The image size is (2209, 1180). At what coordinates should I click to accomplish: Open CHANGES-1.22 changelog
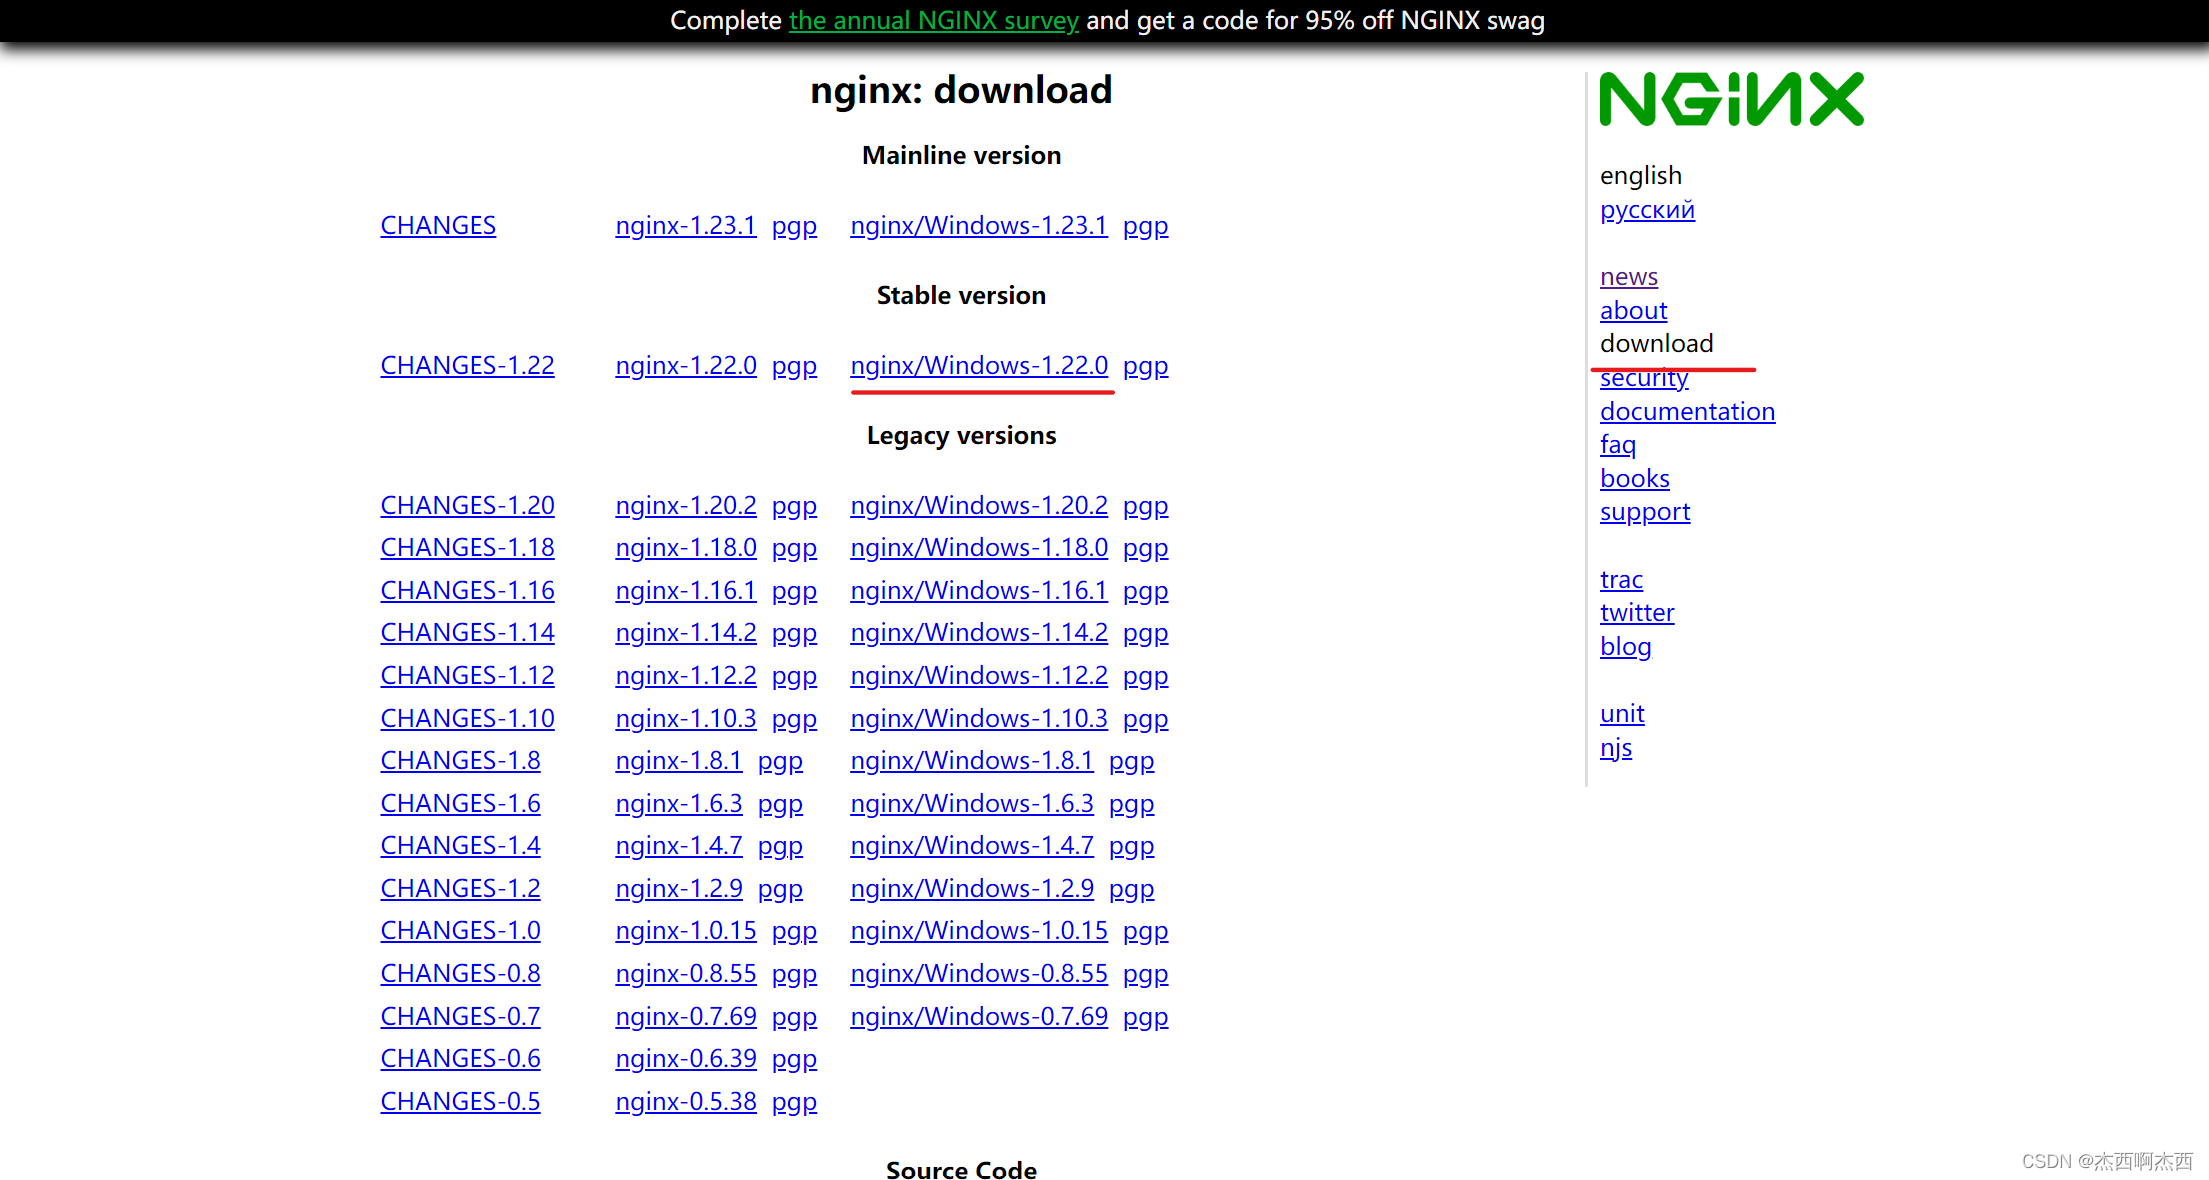[x=467, y=366]
